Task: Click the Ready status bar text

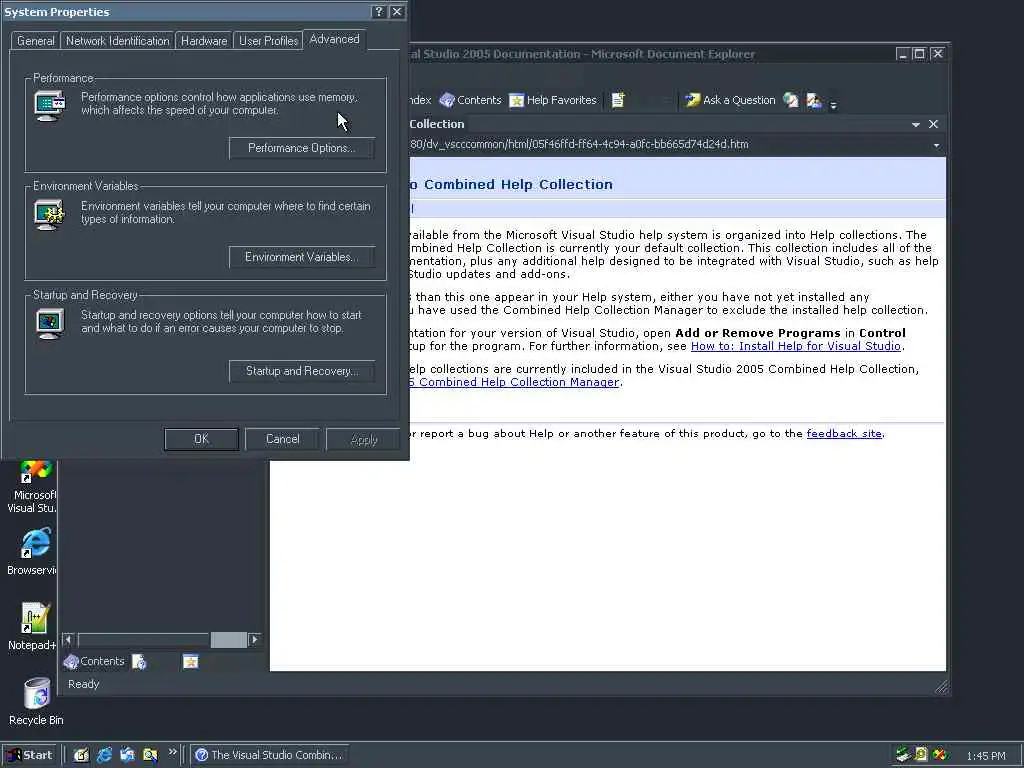Action: 84,684
